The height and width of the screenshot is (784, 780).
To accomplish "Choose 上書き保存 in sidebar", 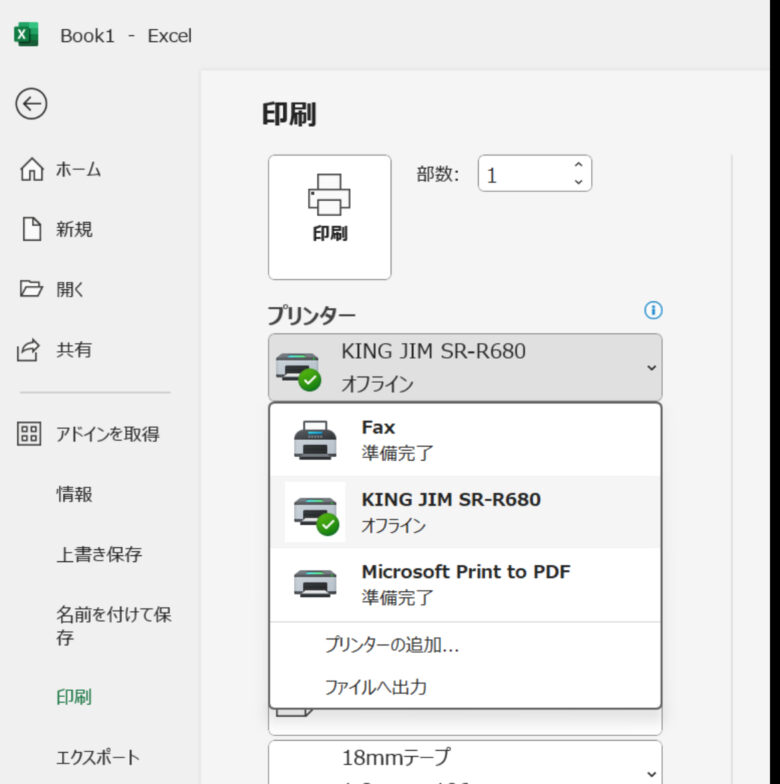I will (x=99, y=554).
